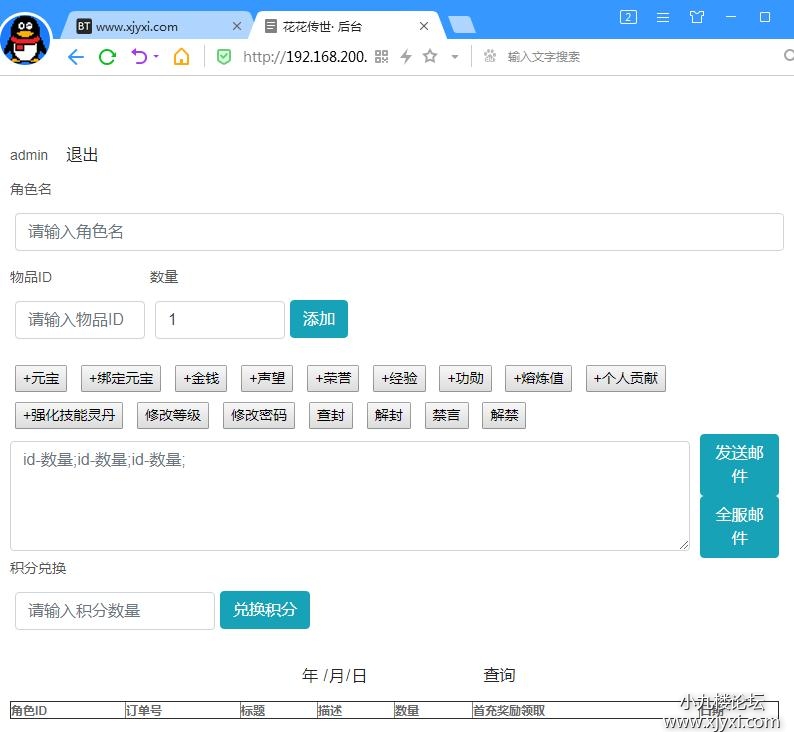Click the 添加 button
Viewport: 794px width, 737px height.
coord(318,319)
